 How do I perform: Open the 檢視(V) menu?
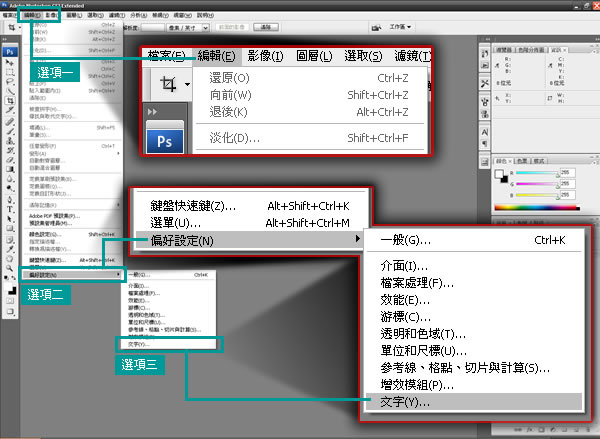(x=160, y=15)
